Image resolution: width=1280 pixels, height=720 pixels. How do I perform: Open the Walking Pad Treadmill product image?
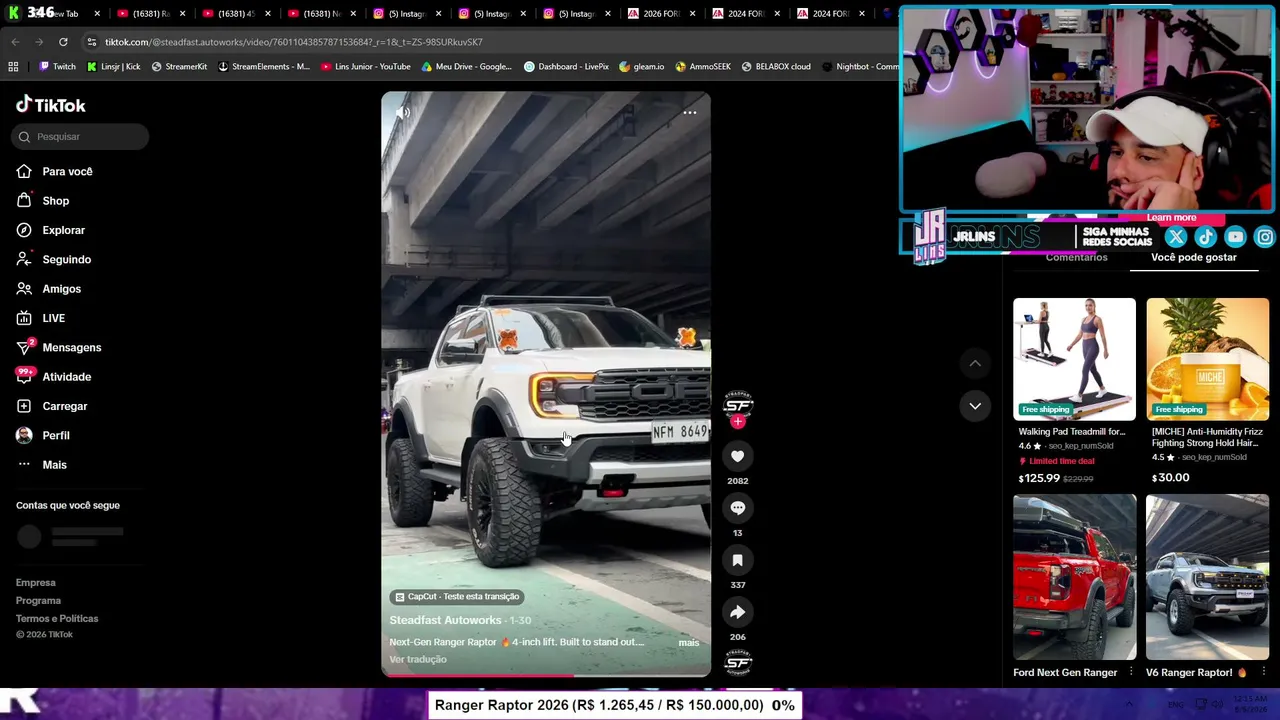click(x=1074, y=359)
